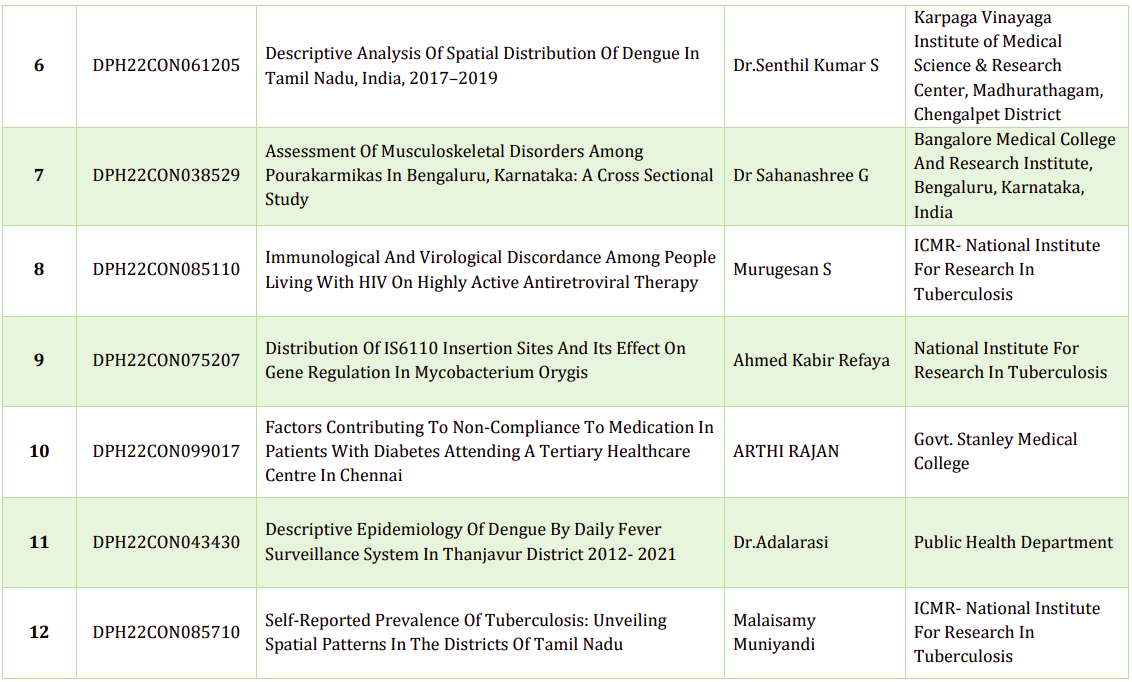
Task: Click author name ARTHI RAJAN
Action: (x=786, y=452)
